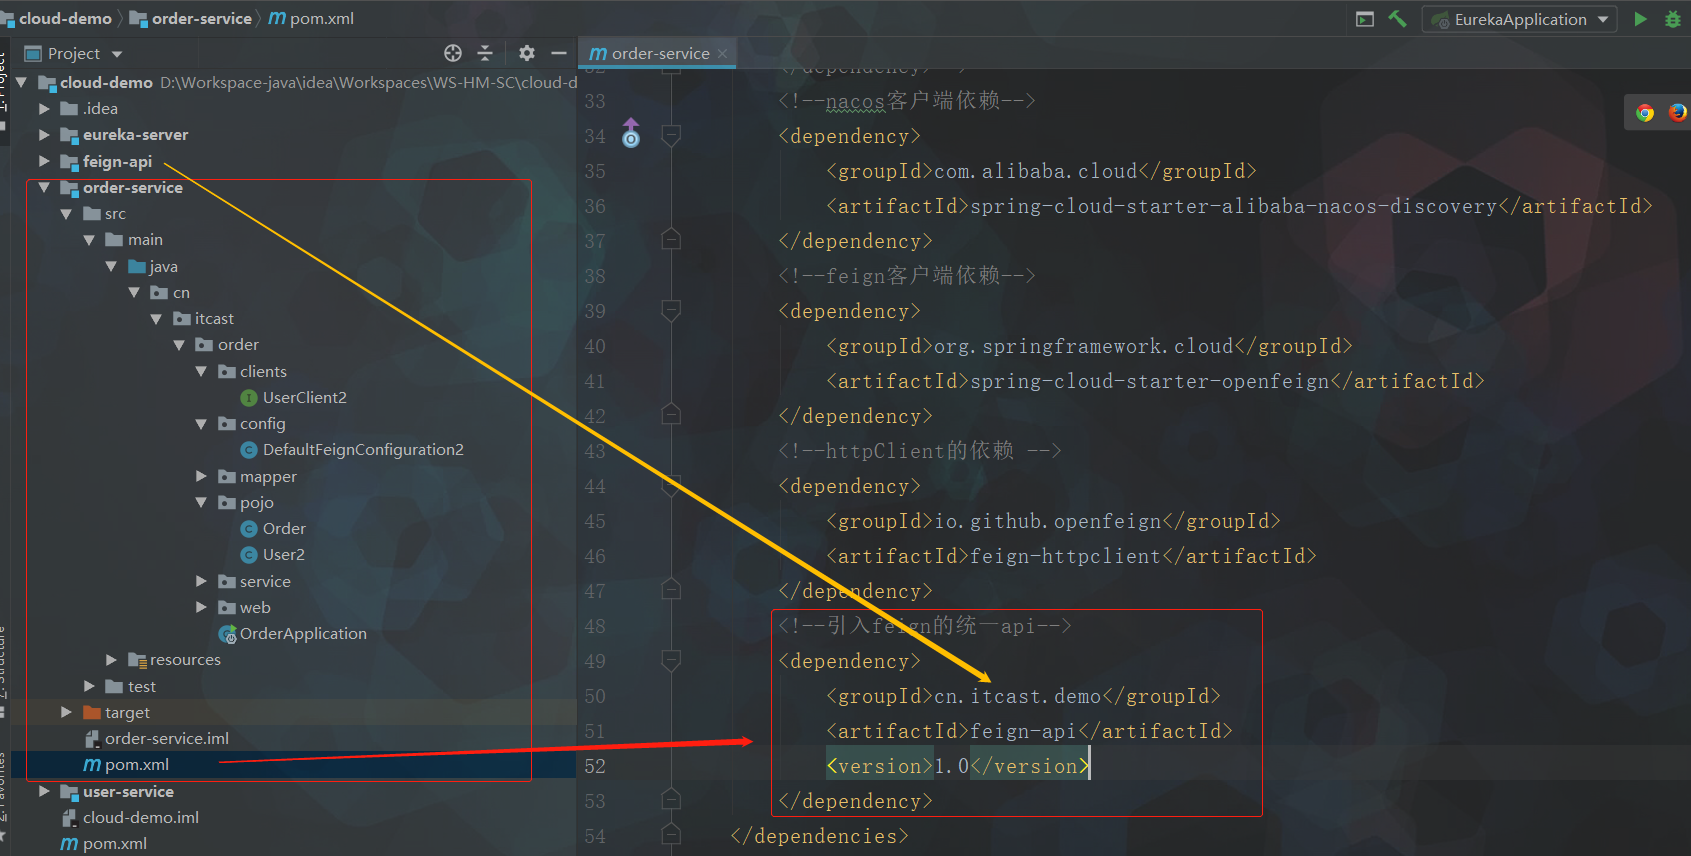Select pom.xml under order-service
The width and height of the screenshot is (1691, 856).
(x=137, y=764)
